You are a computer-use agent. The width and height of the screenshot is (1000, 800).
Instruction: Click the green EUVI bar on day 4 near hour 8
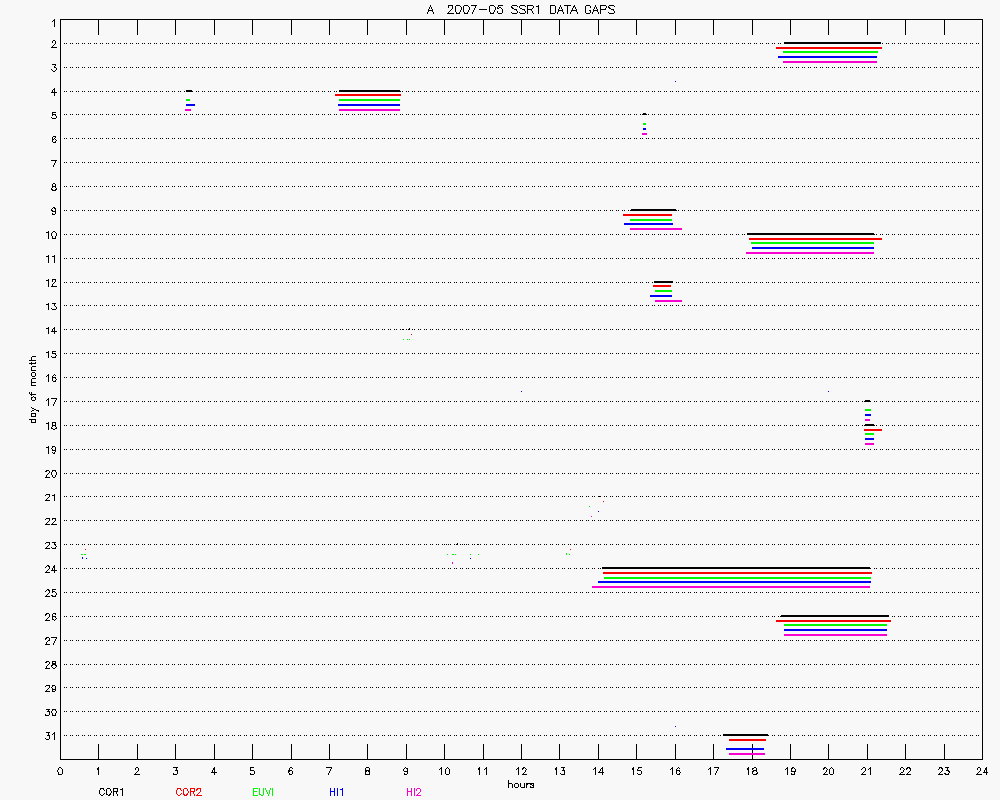369,100
